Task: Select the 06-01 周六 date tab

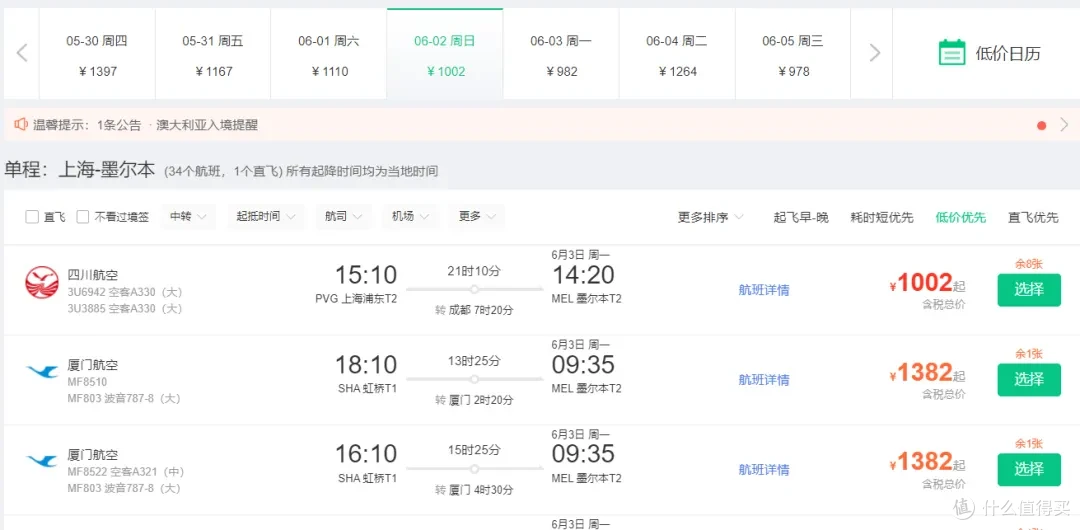Action: point(329,55)
